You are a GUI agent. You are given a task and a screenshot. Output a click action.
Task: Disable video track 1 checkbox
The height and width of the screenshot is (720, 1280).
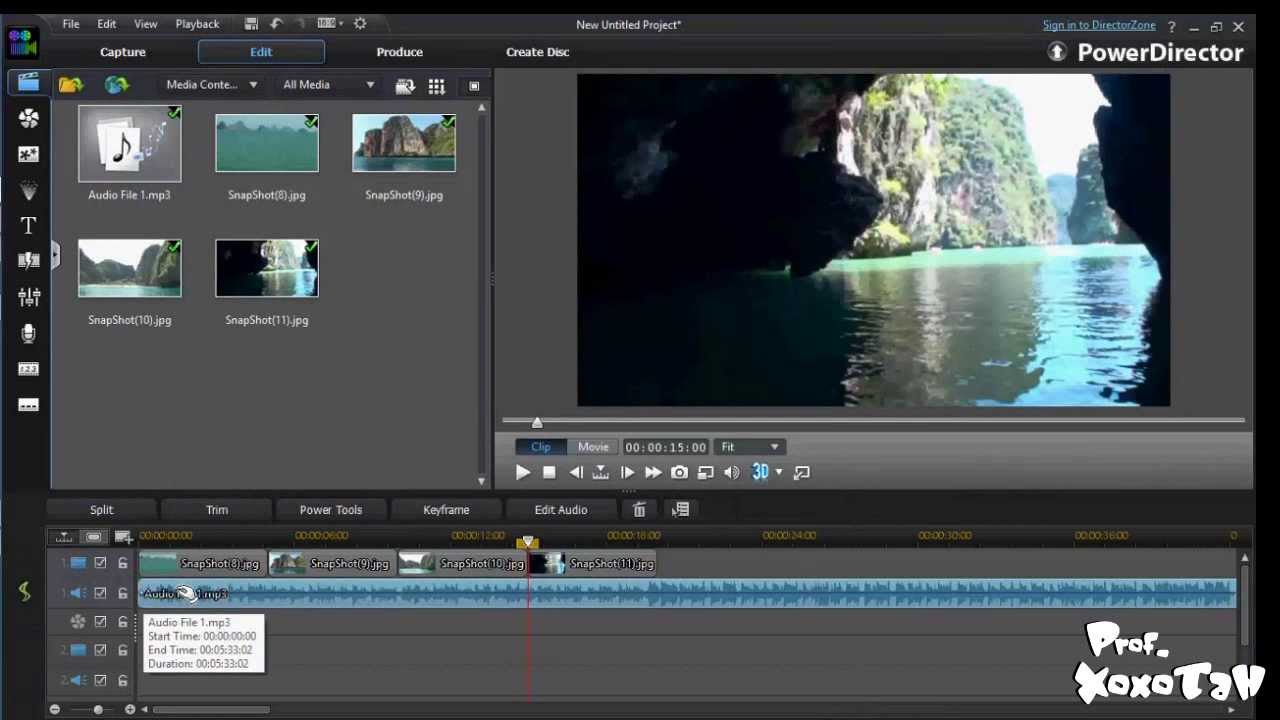pos(100,563)
